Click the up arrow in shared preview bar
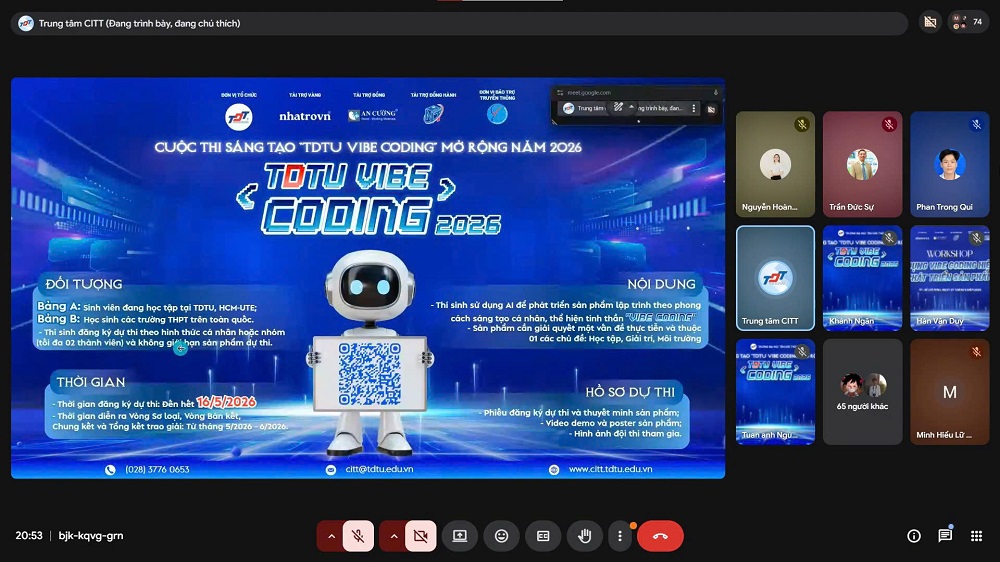The image size is (1000, 562). [631, 108]
